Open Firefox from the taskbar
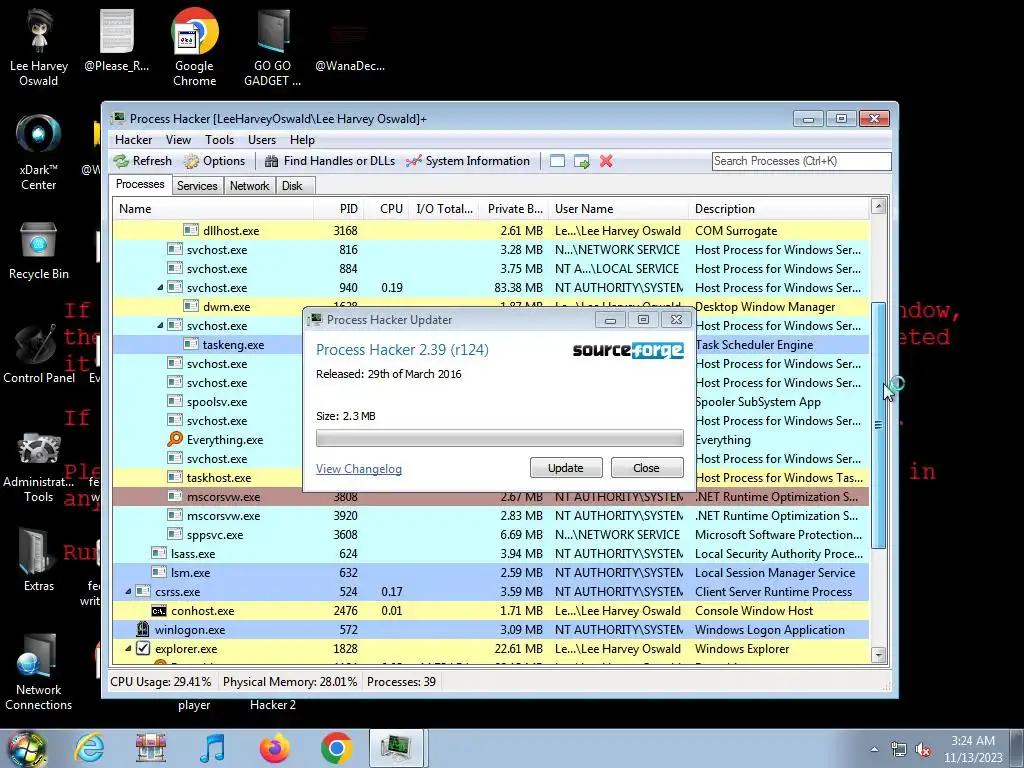1024x768 pixels. (274, 748)
